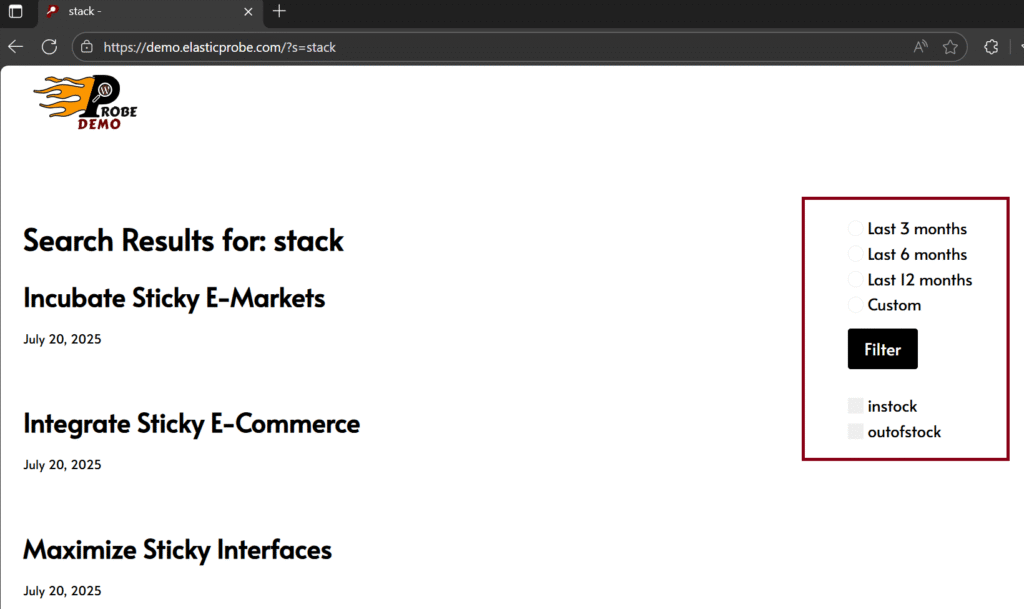Screen dimensions: 1024x609
Task: Open a new tab with plus icon
Action: [x=279, y=12]
